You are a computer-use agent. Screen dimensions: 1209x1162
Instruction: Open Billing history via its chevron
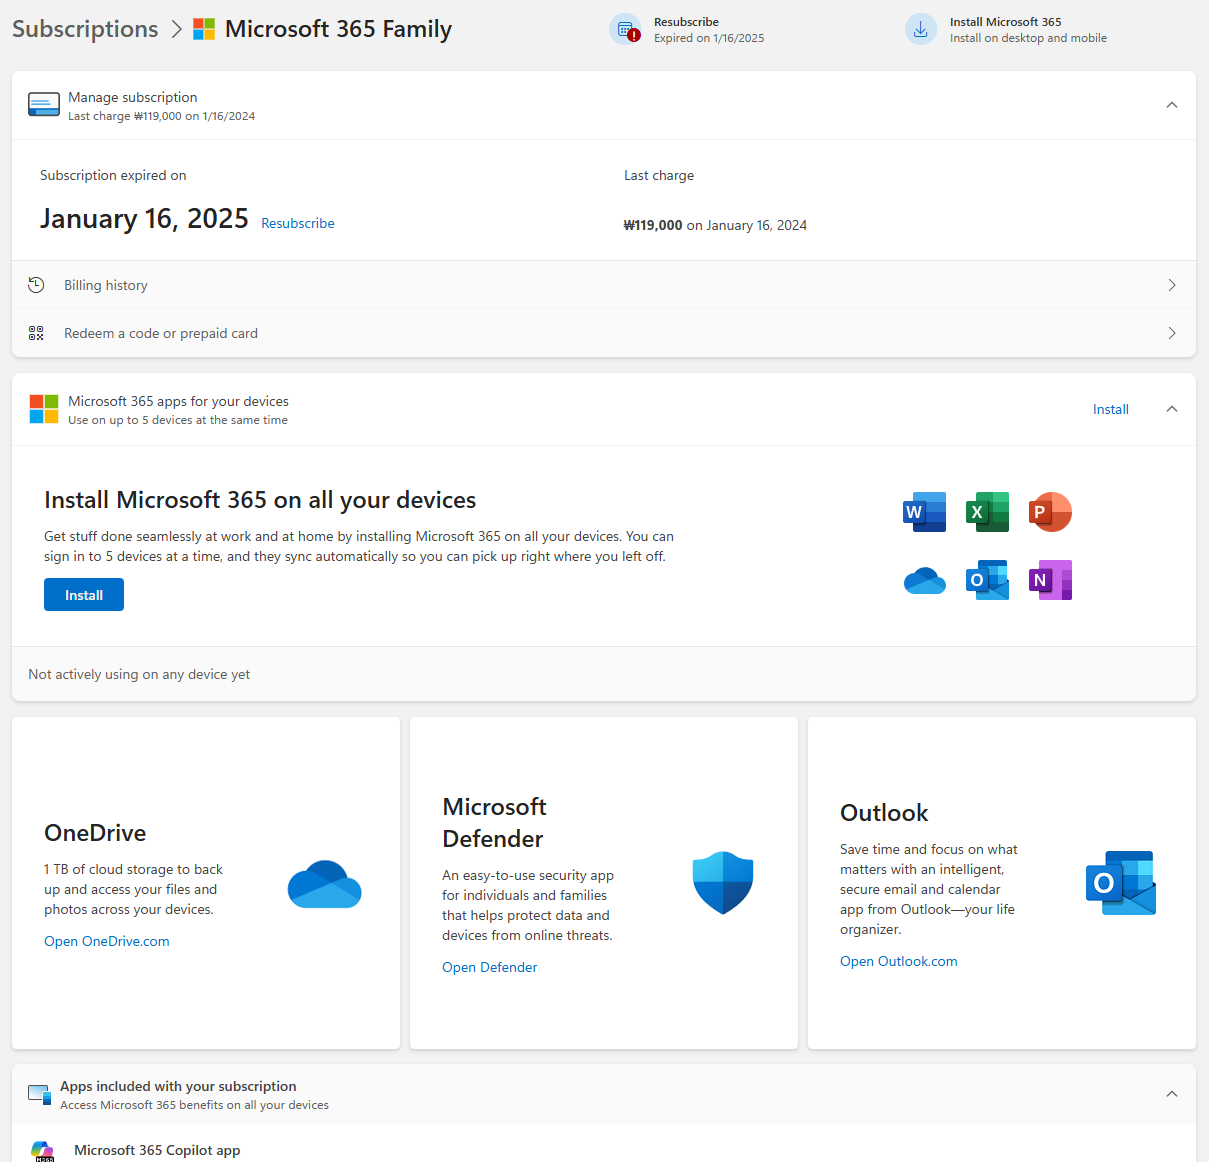(x=1172, y=285)
